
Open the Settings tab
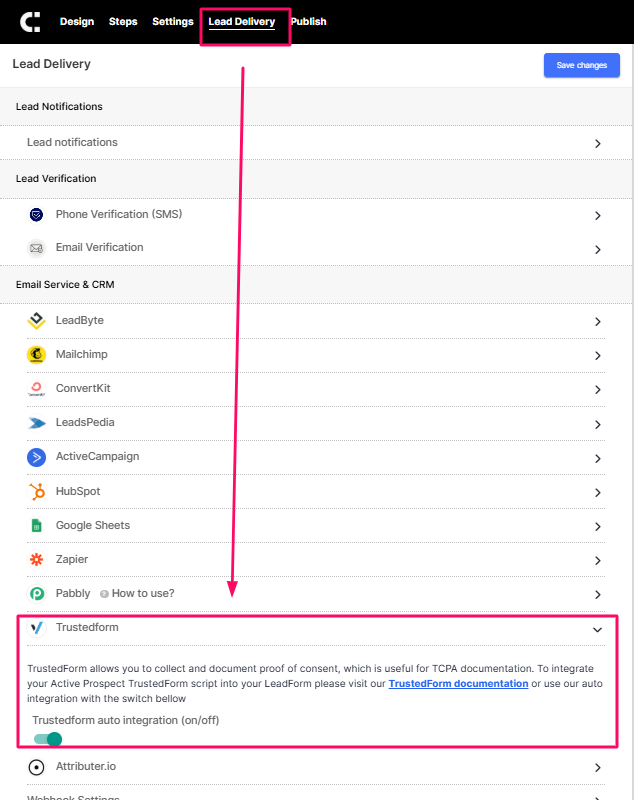pyautogui.click(x=173, y=21)
